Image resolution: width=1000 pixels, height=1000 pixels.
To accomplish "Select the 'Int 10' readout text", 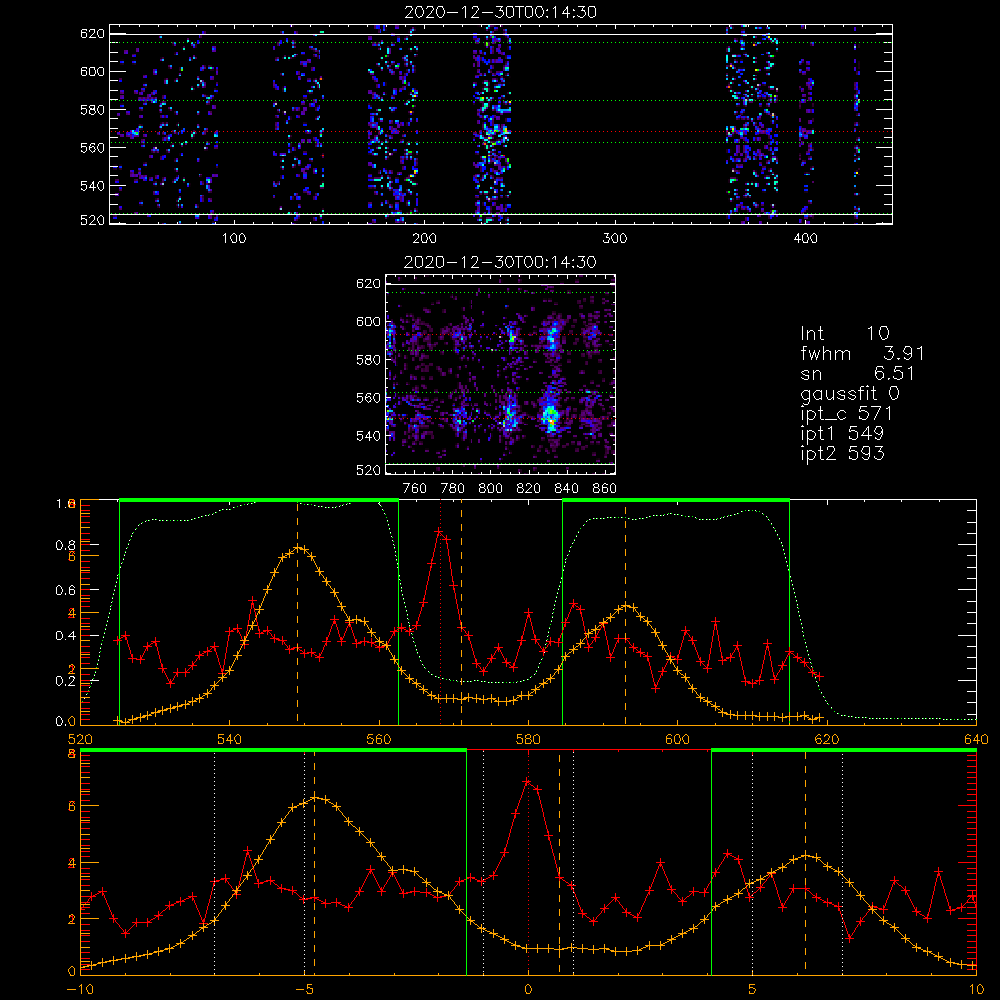I will pyautogui.click(x=845, y=333).
